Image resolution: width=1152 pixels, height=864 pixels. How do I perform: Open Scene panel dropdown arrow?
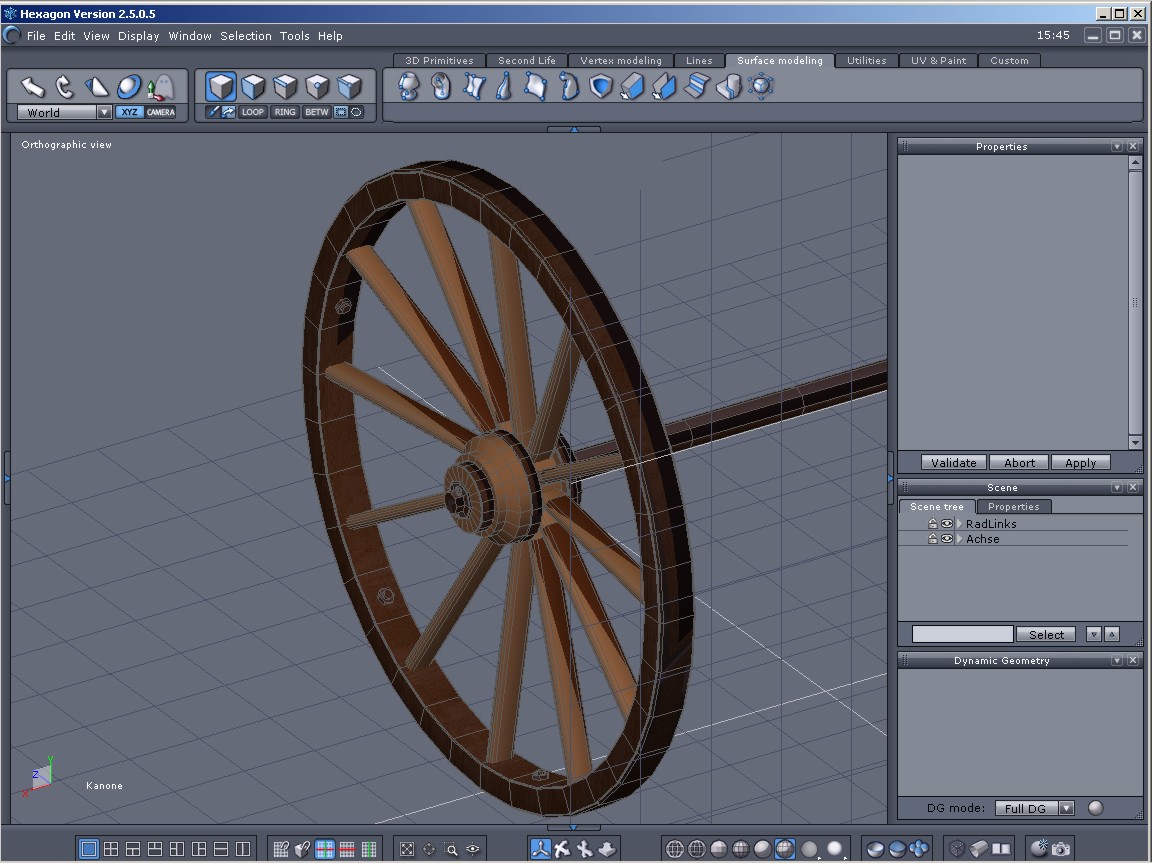pyautogui.click(x=1117, y=488)
